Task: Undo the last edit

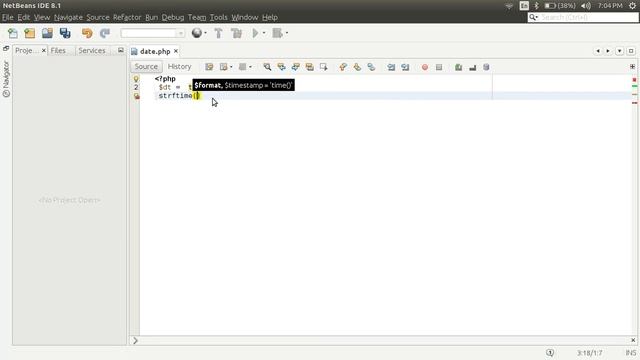Action: tap(87, 33)
